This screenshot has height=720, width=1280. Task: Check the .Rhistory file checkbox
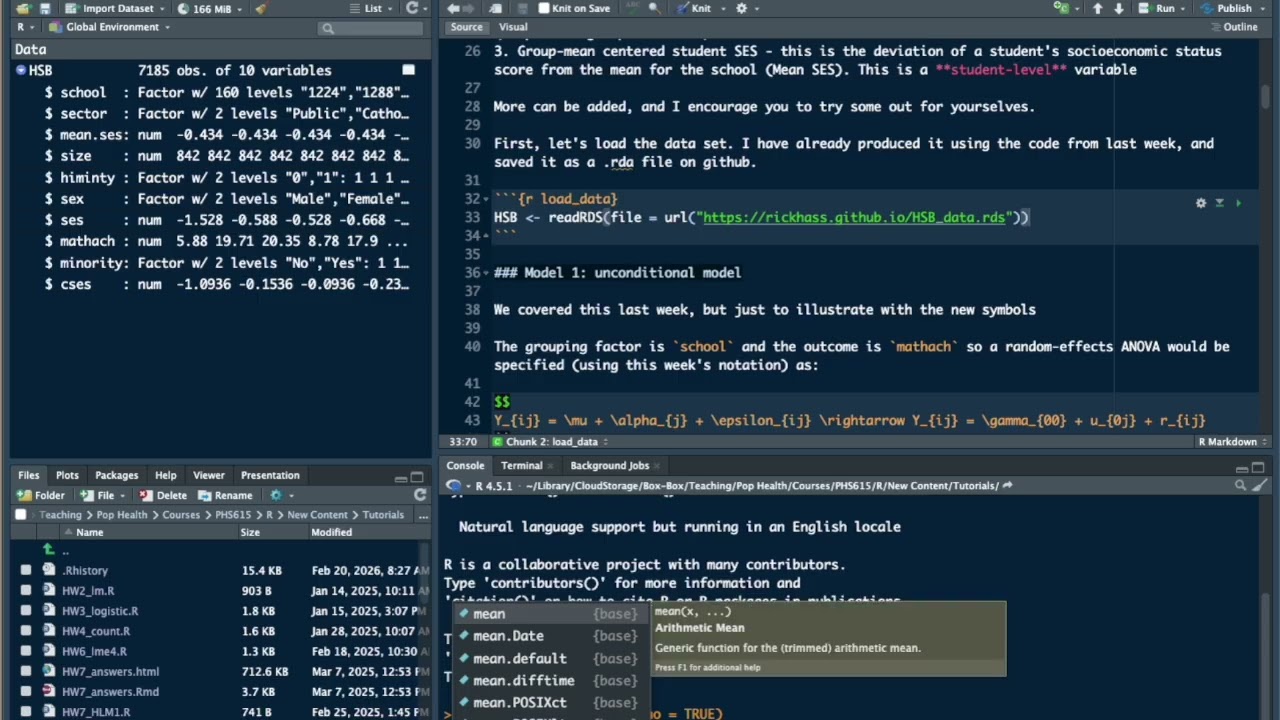pos(26,570)
